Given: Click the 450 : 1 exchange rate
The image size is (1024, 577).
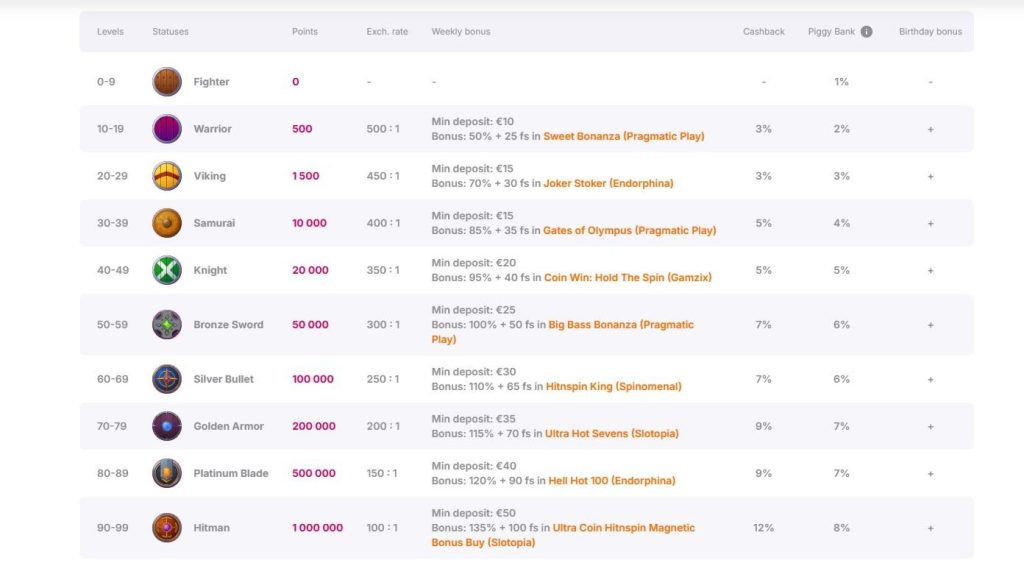Looking at the screenshot, I should (x=383, y=176).
